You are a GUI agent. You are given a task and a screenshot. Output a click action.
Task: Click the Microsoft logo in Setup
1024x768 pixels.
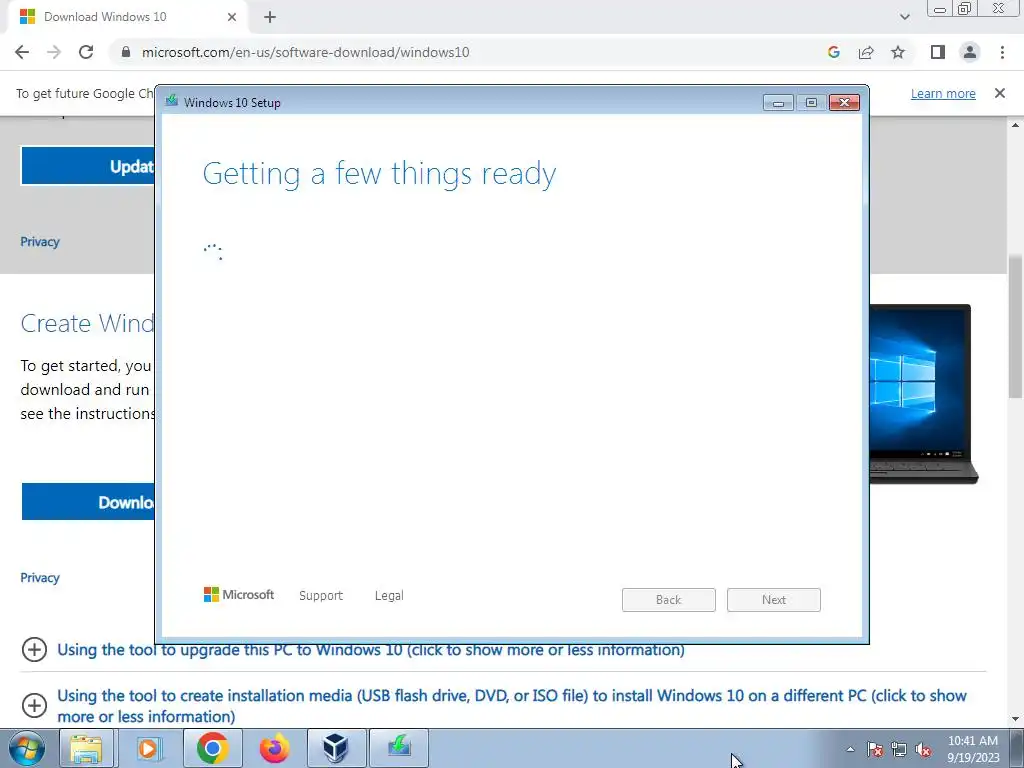[239, 595]
